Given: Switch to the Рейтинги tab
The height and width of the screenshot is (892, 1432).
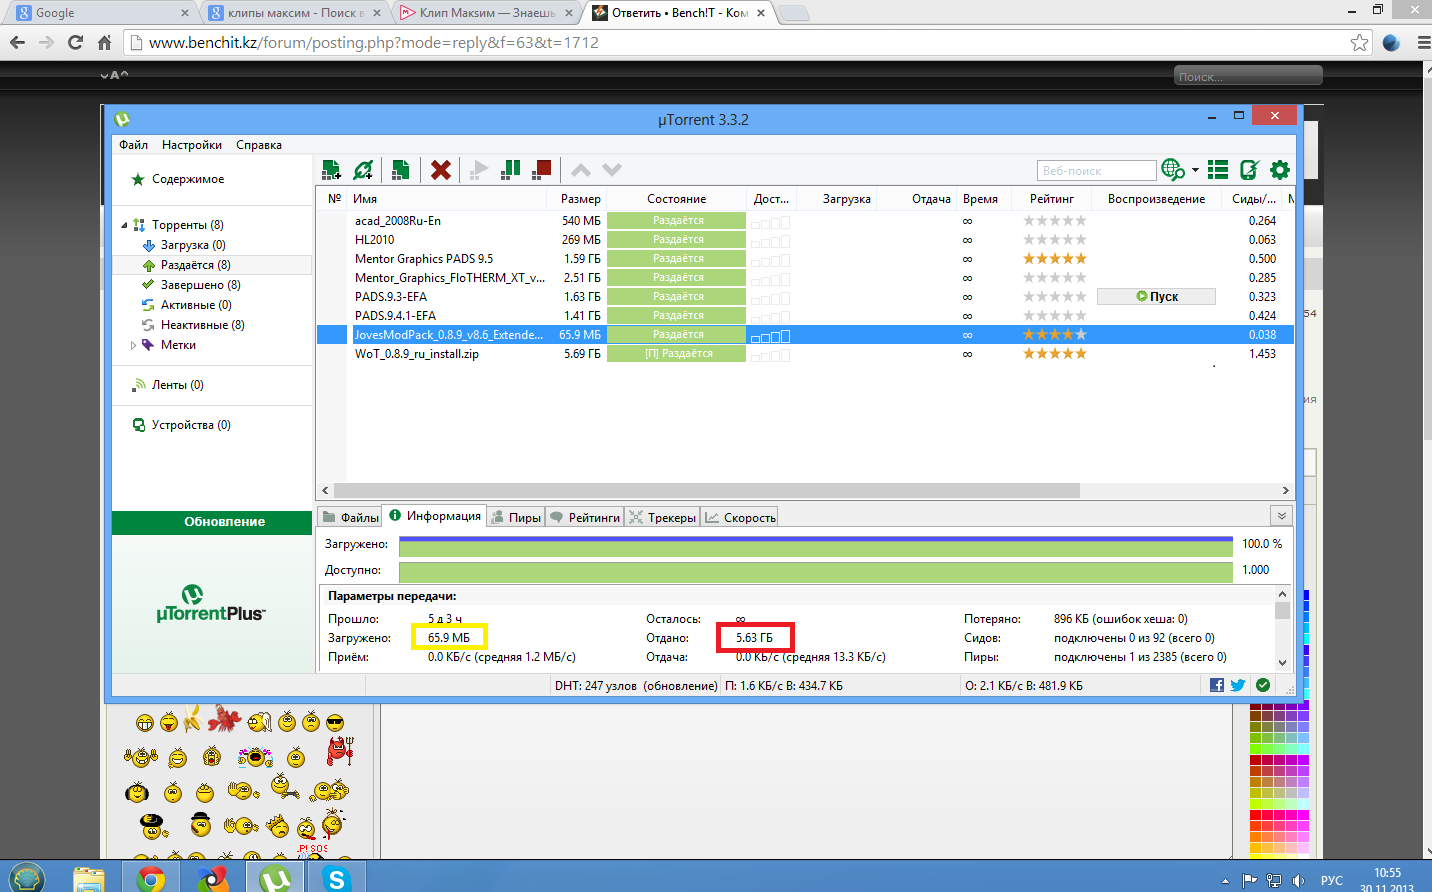Looking at the screenshot, I should tap(585, 517).
